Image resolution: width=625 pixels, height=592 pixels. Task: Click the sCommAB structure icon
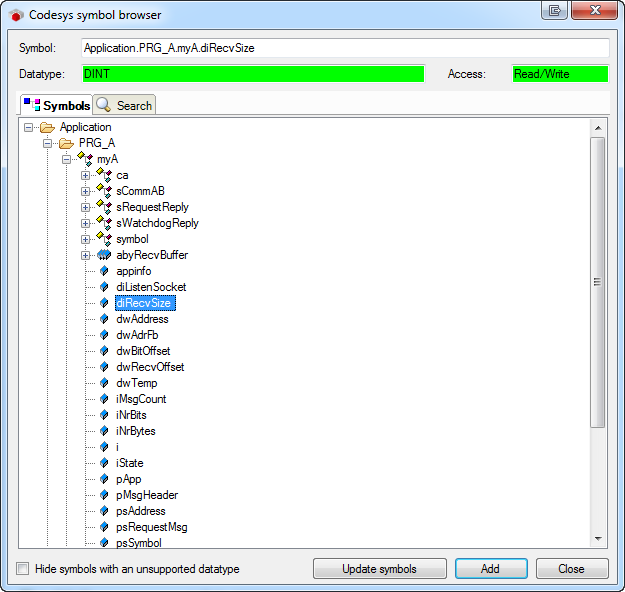point(104,191)
